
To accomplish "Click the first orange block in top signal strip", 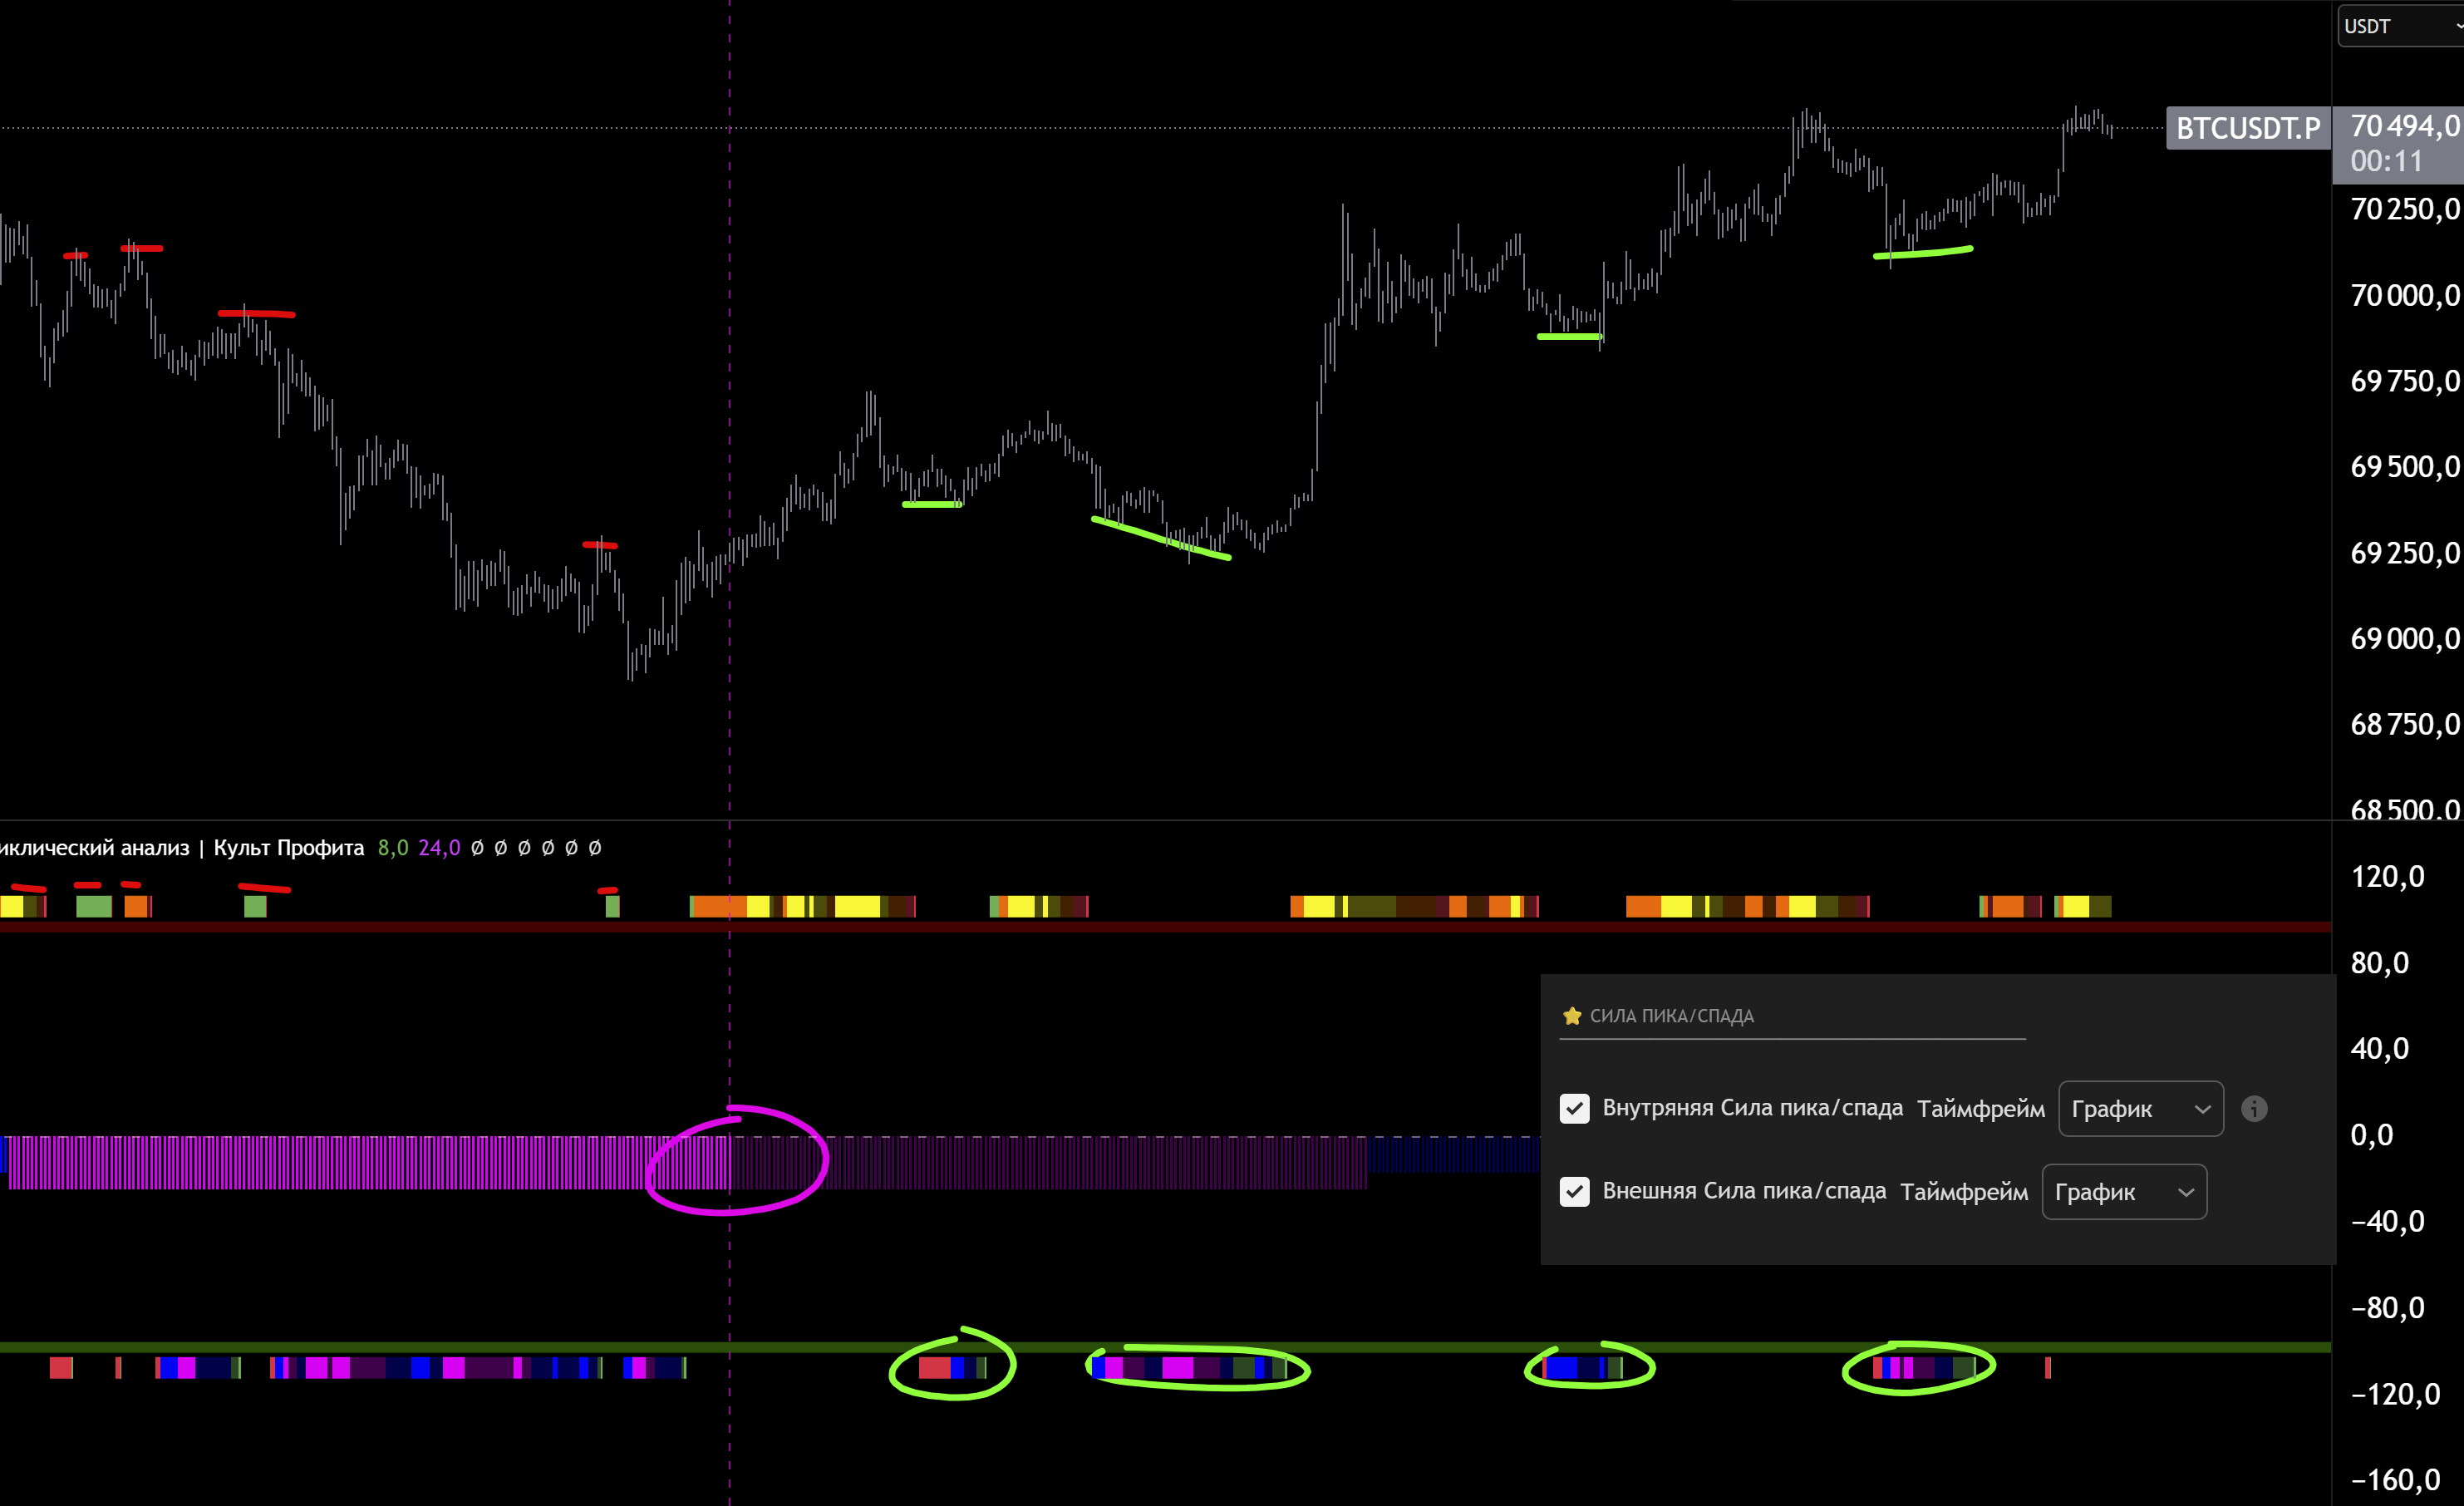I will coord(137,906).
